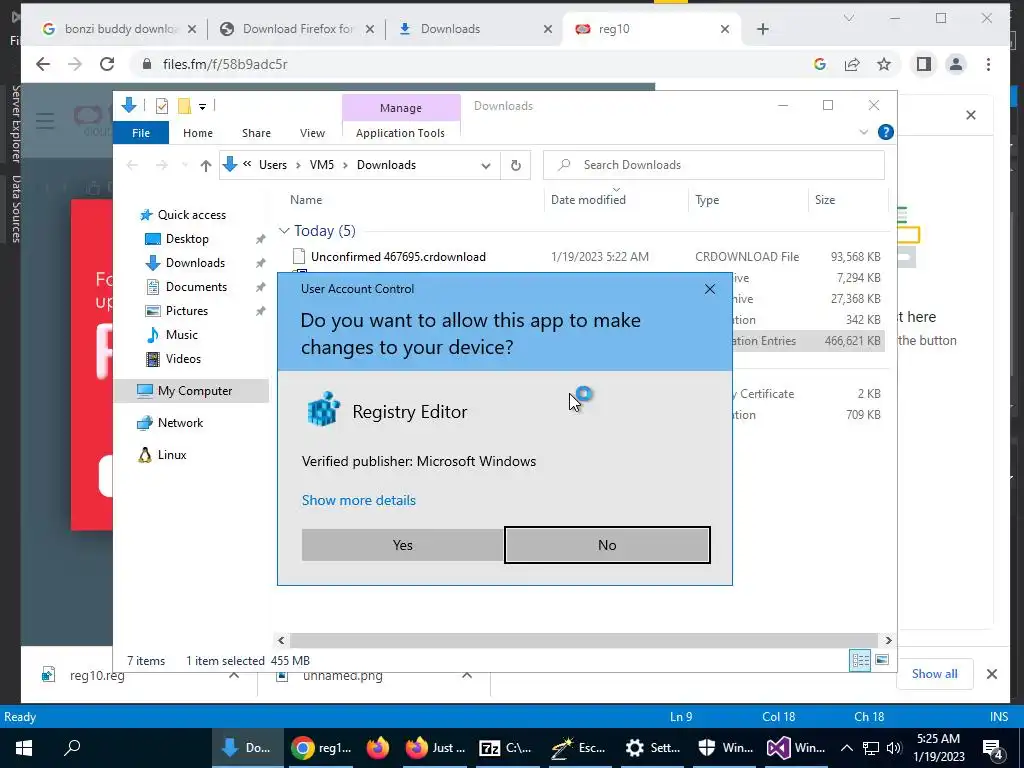The width and height of the screenshot is (1024, 768).
Task: Open a new Chrome tab
Action: [x=763, y=29]
